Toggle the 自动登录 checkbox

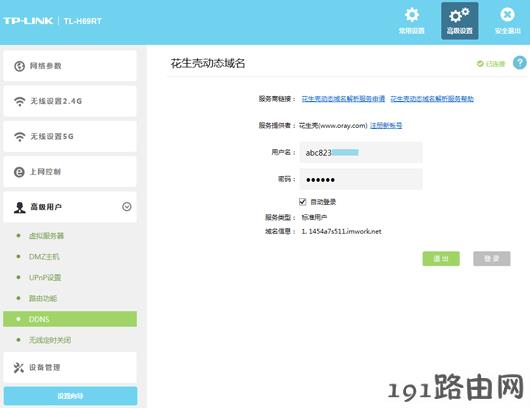[303, 202]
